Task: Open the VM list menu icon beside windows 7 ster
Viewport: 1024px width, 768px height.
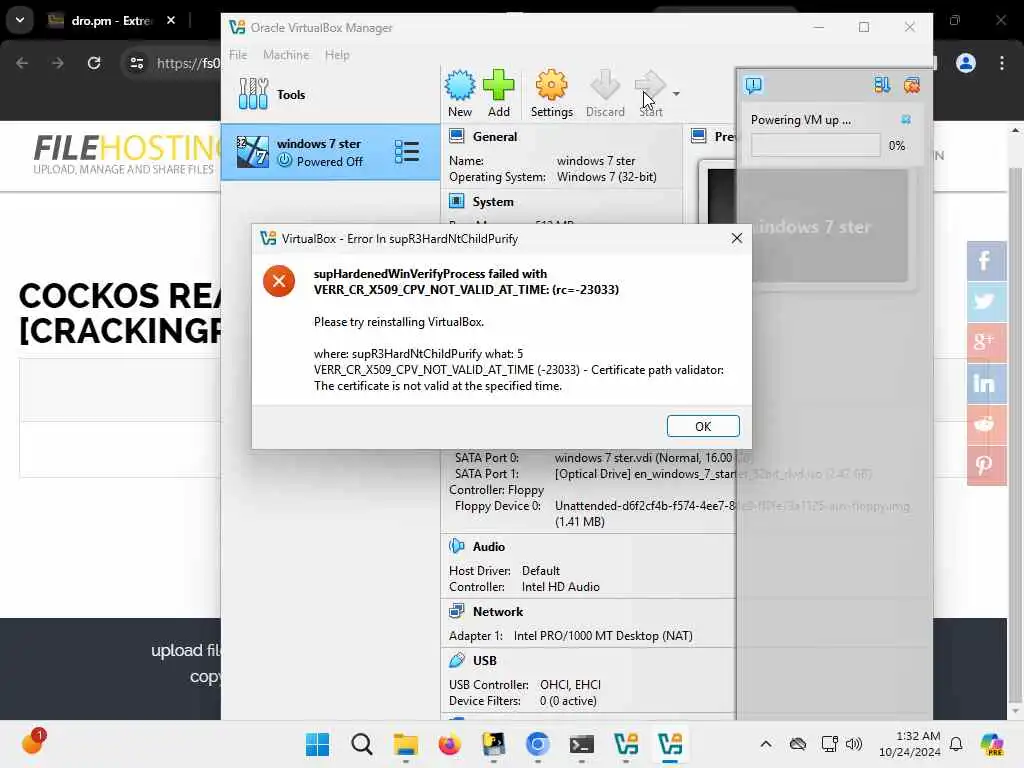Action: point(407,152)
